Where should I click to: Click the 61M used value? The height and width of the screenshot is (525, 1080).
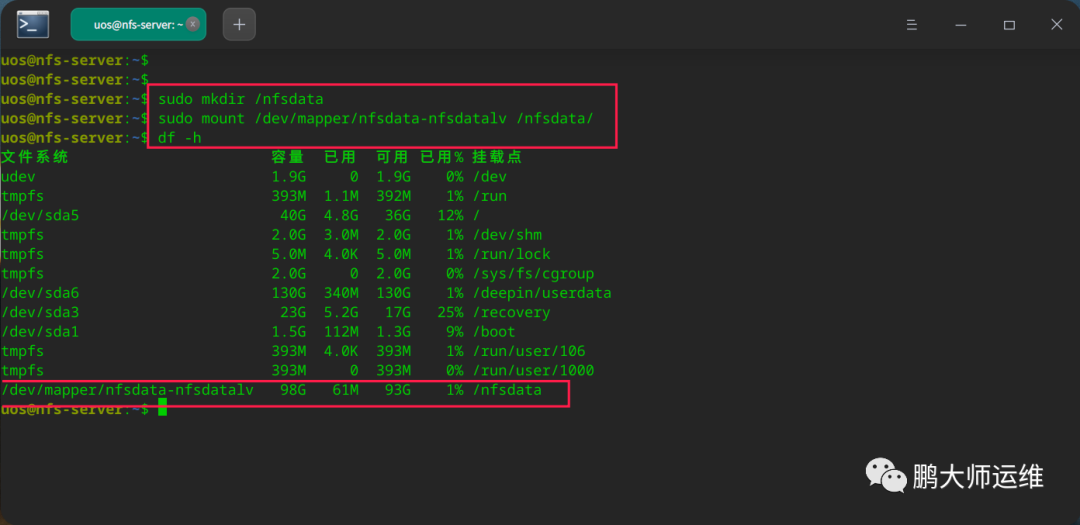pyautogui.click(x=344, y=391)
